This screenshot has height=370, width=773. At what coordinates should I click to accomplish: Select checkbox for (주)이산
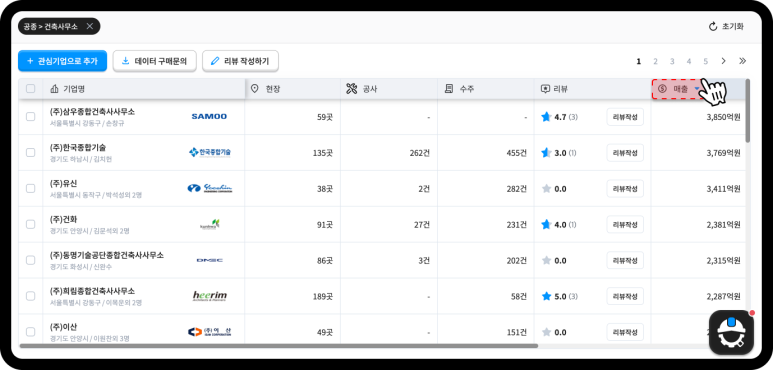[x=31, y=332]
